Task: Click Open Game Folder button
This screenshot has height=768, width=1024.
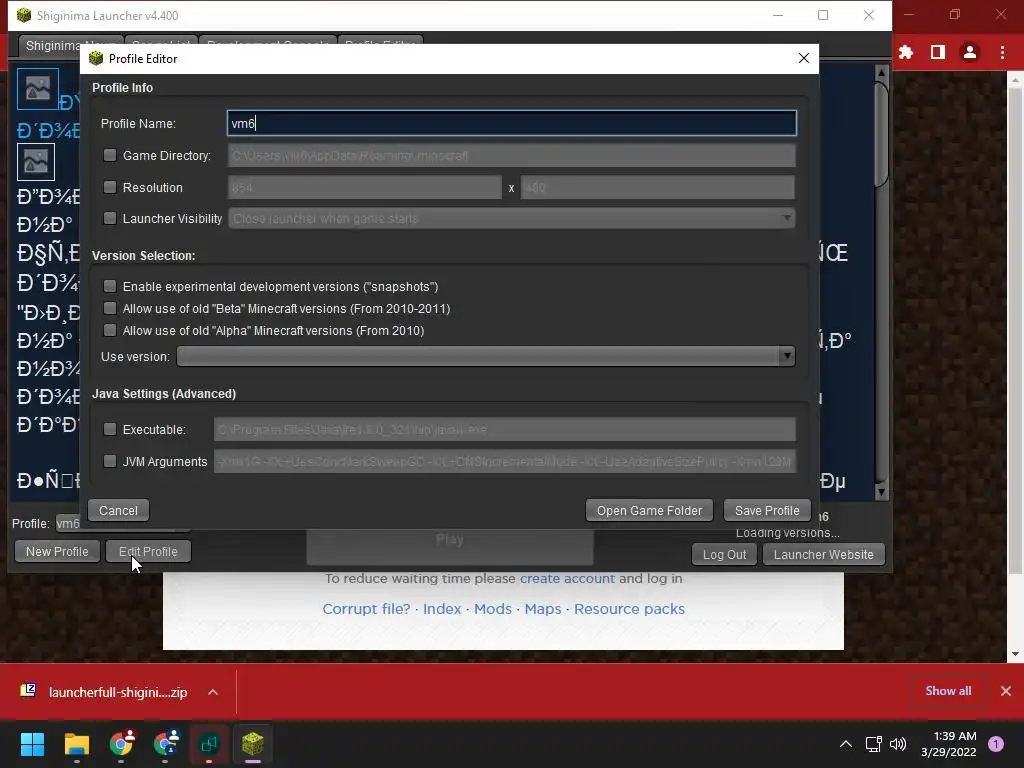Action: pyautogui.click(x=649, y=511)
